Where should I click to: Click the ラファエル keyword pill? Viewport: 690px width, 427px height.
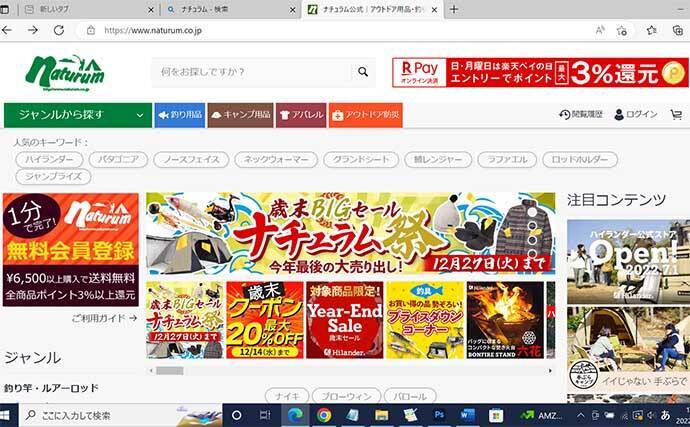click(x=507, y=159)
